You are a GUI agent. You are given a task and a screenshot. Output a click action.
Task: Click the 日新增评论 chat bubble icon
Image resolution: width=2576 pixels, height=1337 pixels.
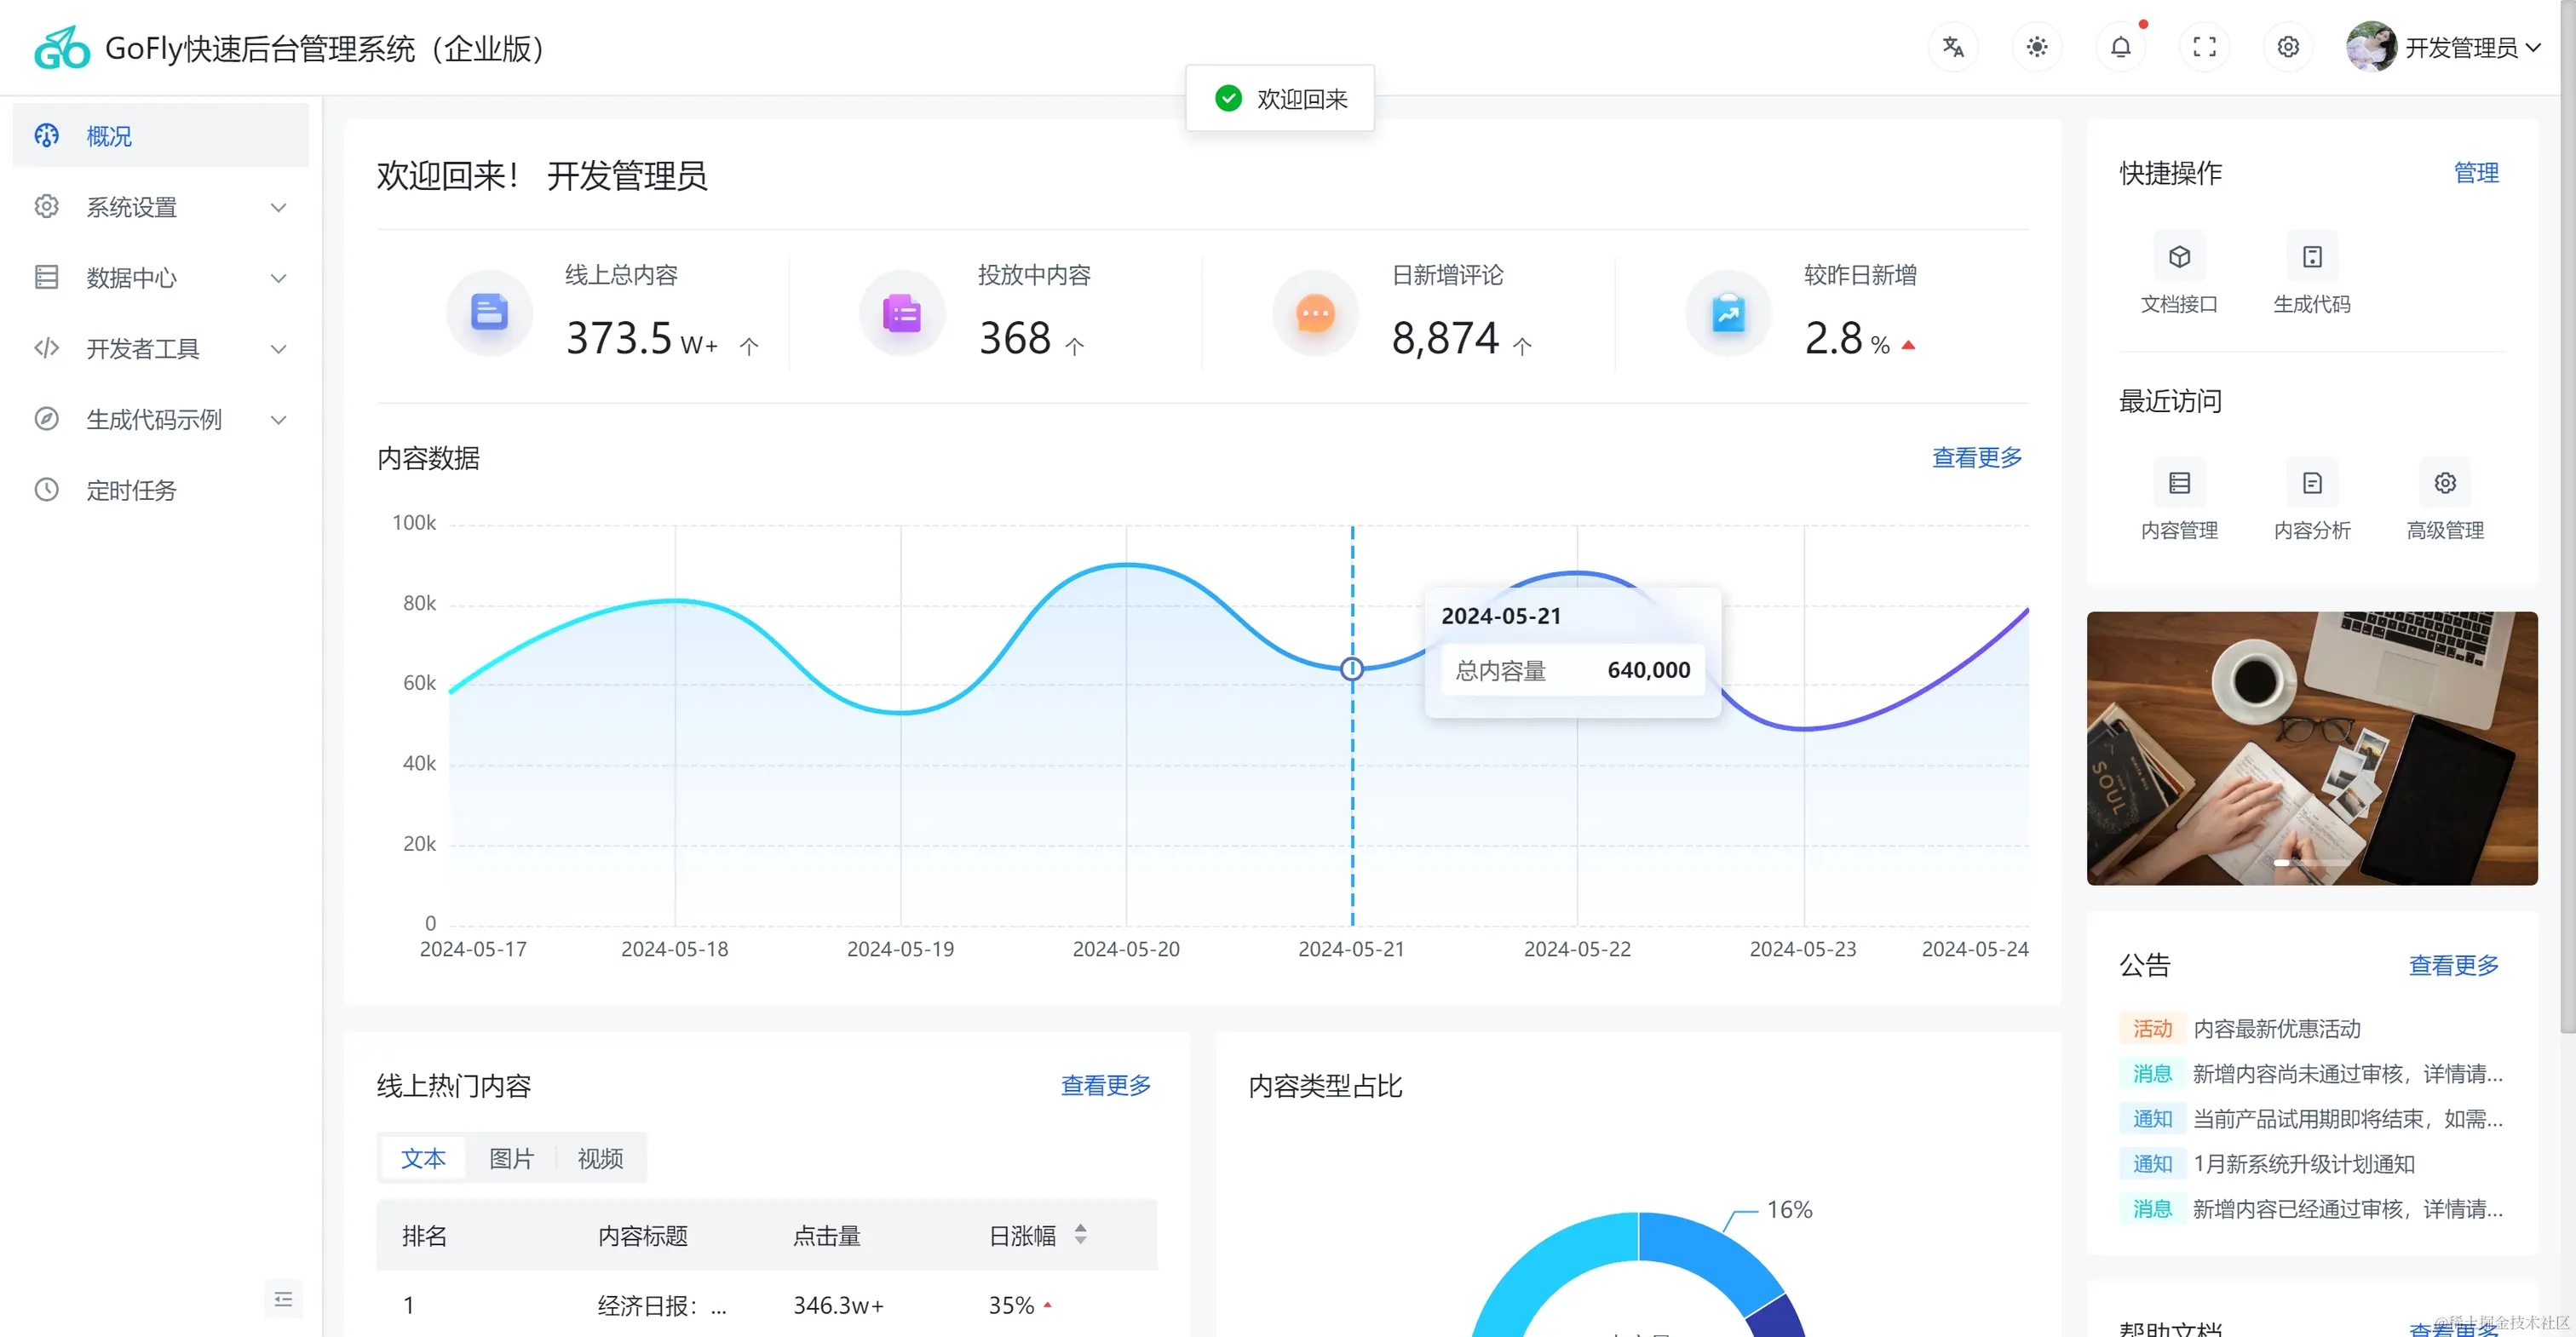pyautogui.click(x=1315, y=313)
